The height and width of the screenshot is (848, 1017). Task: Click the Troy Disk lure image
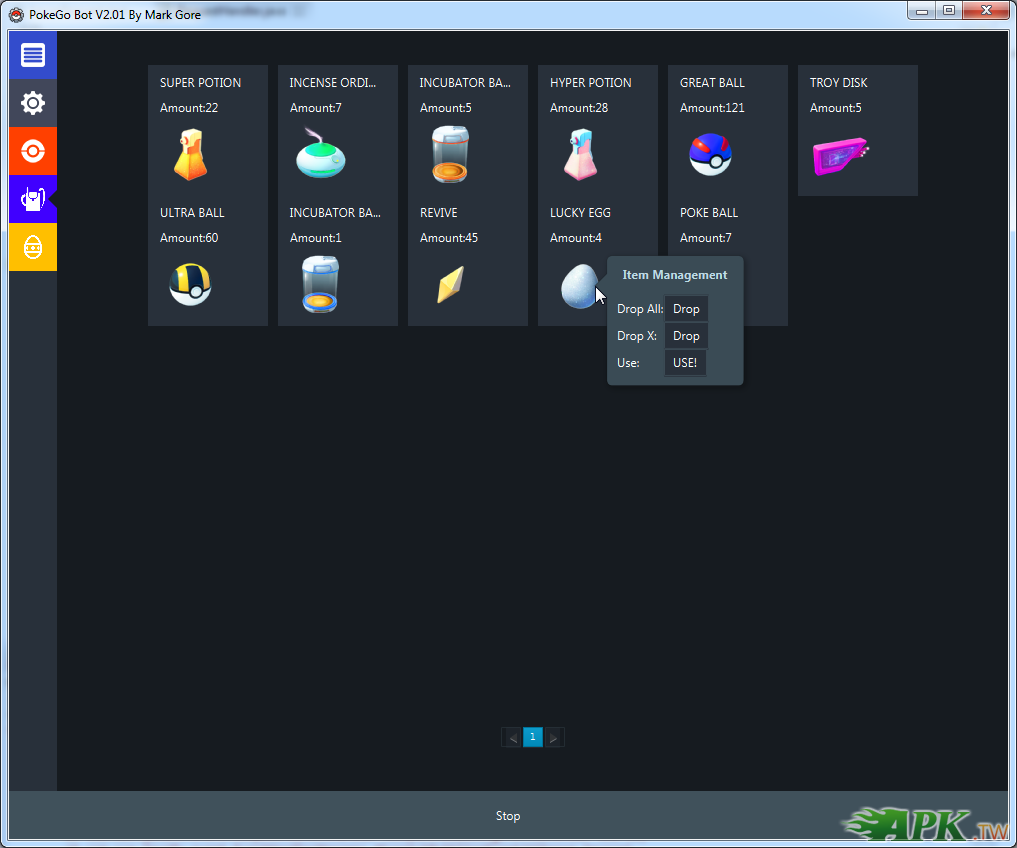pos(840,156)
